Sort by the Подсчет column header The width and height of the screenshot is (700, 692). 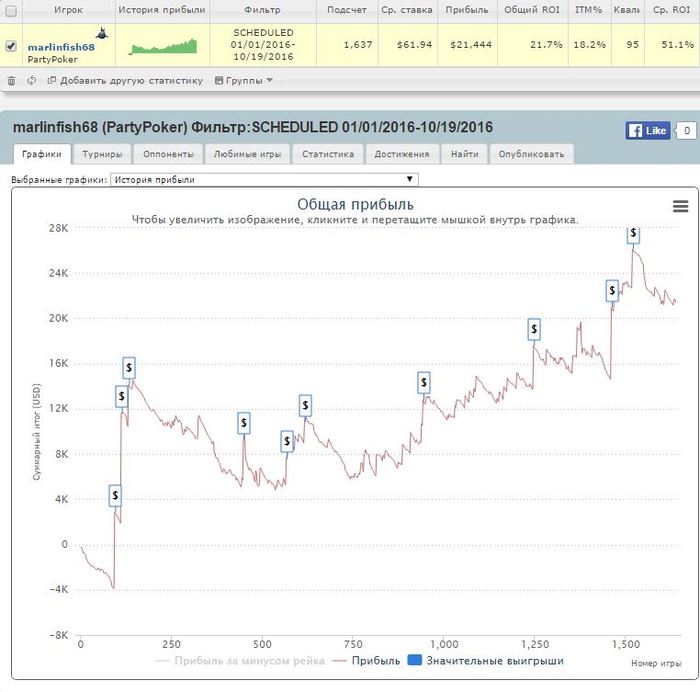coord(346,10)
